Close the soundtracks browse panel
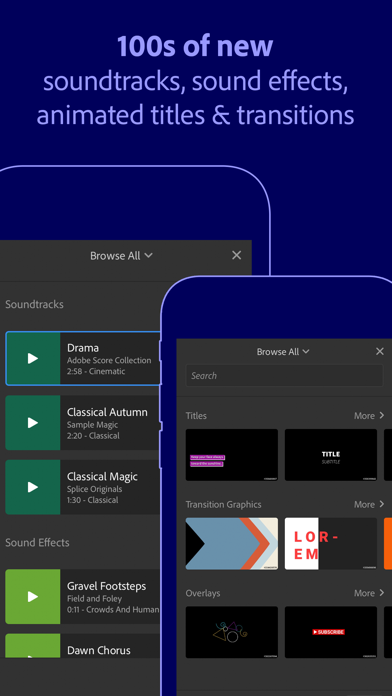This screenshot has height=696, width=392. [x=237, y=255]
